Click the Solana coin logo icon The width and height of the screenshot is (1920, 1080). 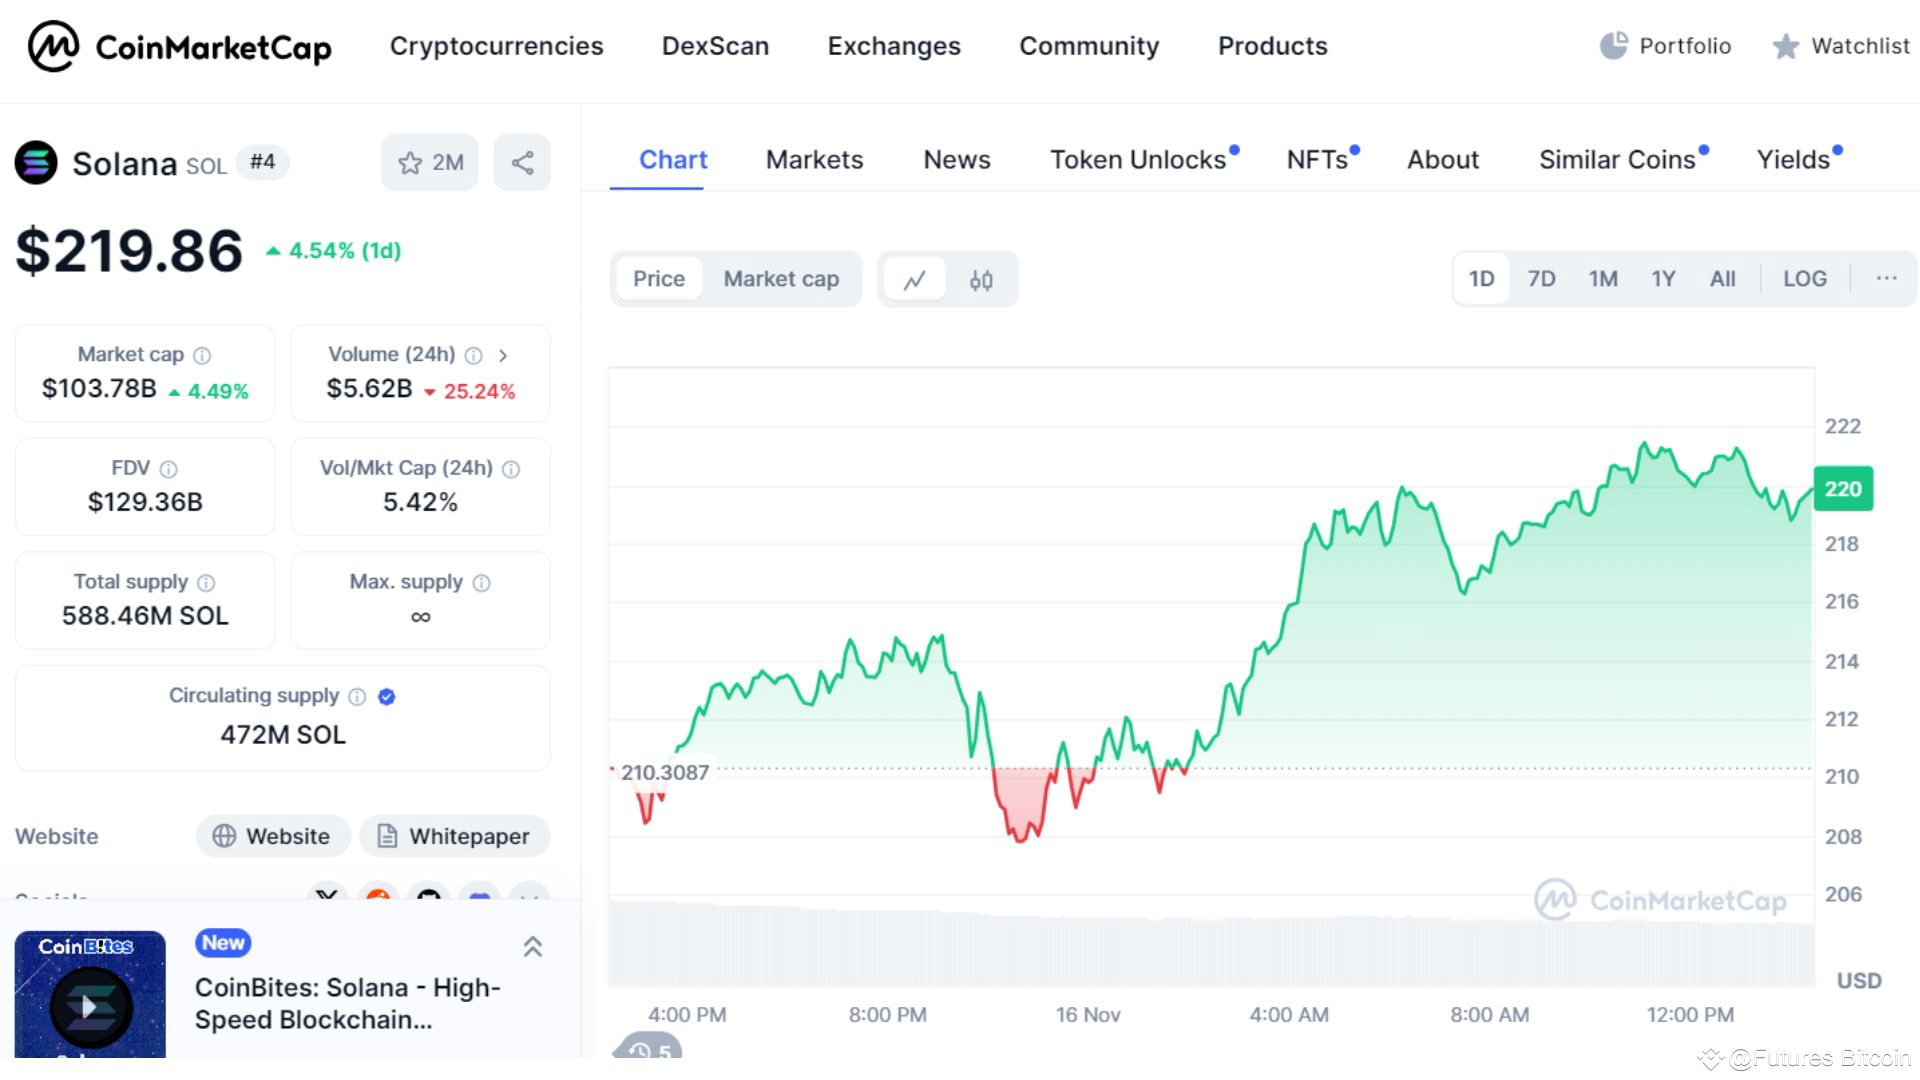coord(36,163)
